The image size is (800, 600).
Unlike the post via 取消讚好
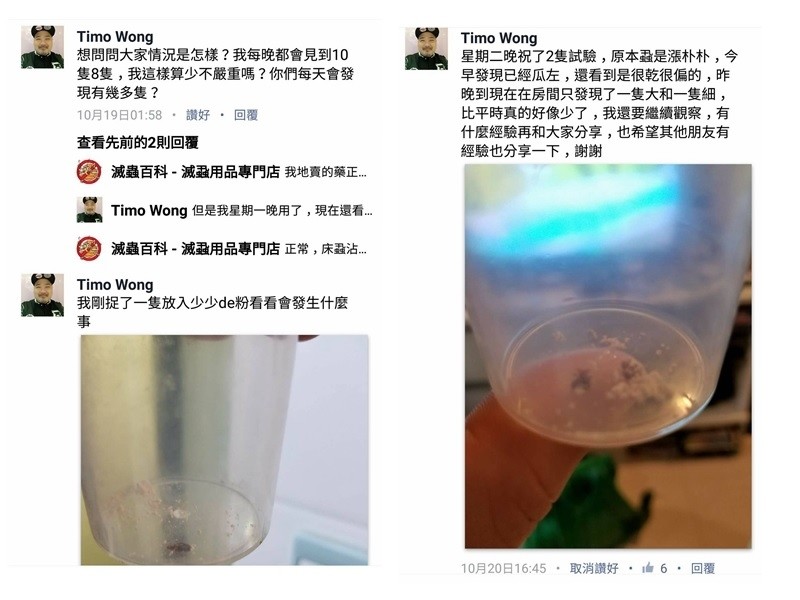[x=594, y=568]
